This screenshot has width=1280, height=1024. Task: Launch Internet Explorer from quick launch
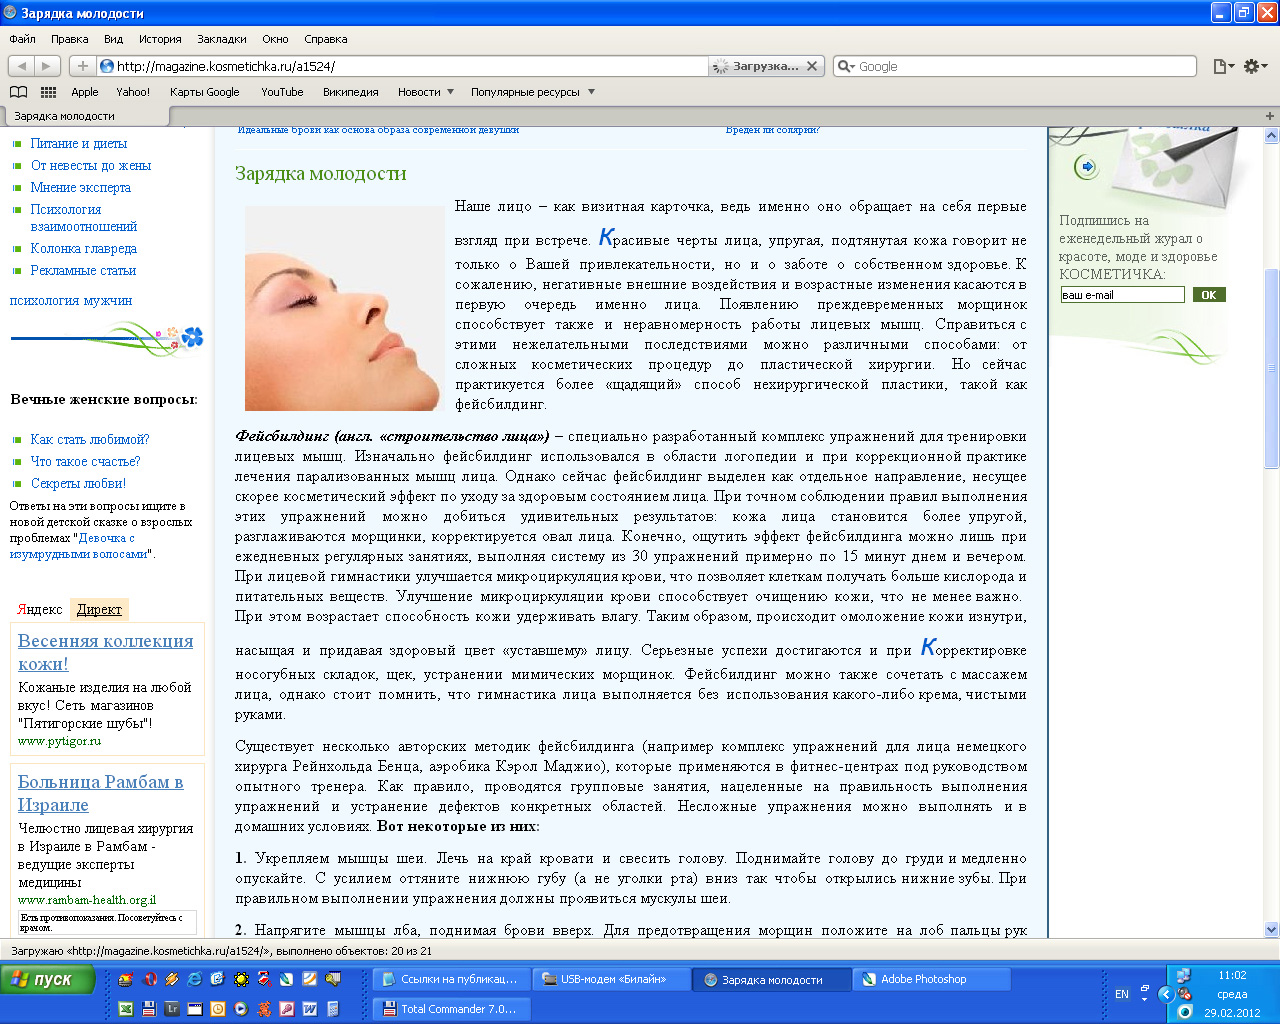(195, 979)
